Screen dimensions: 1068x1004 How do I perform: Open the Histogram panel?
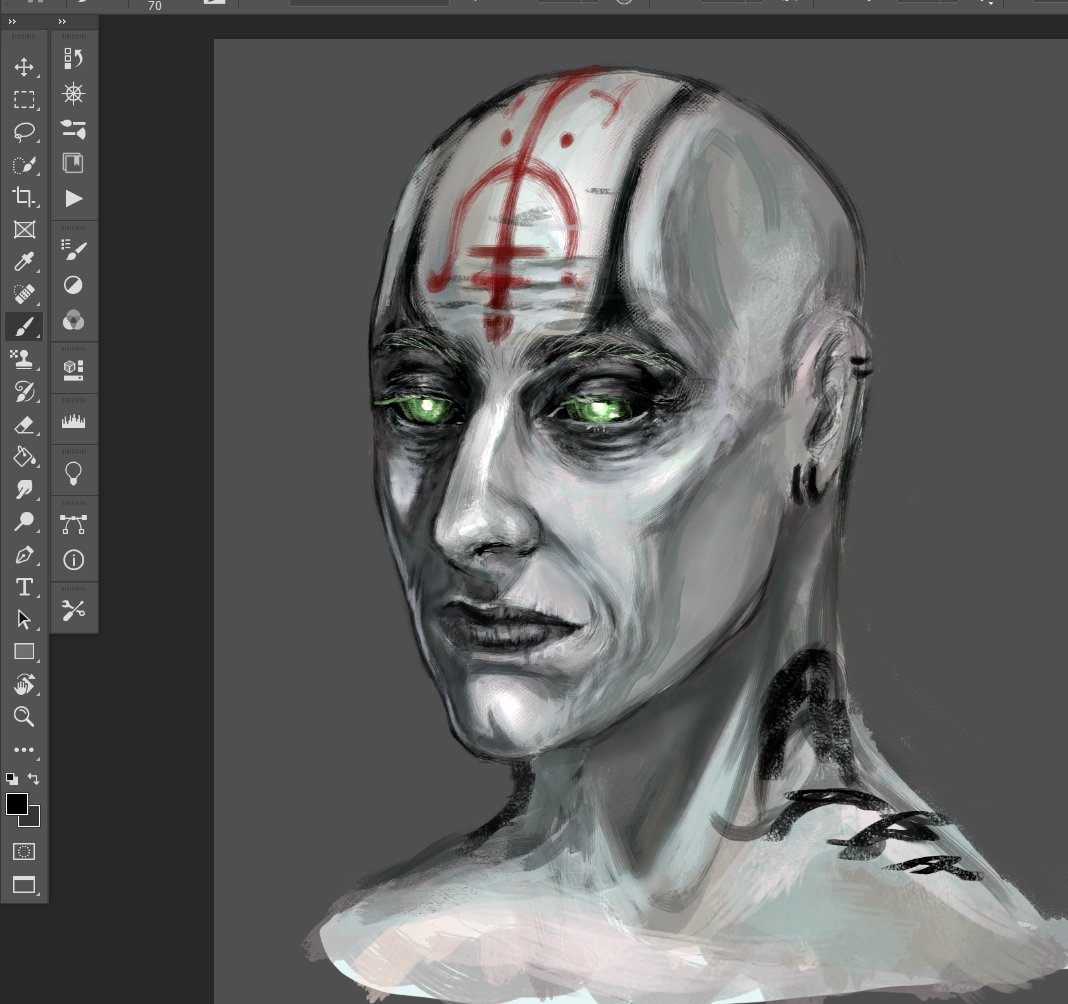tap(74, 421)
